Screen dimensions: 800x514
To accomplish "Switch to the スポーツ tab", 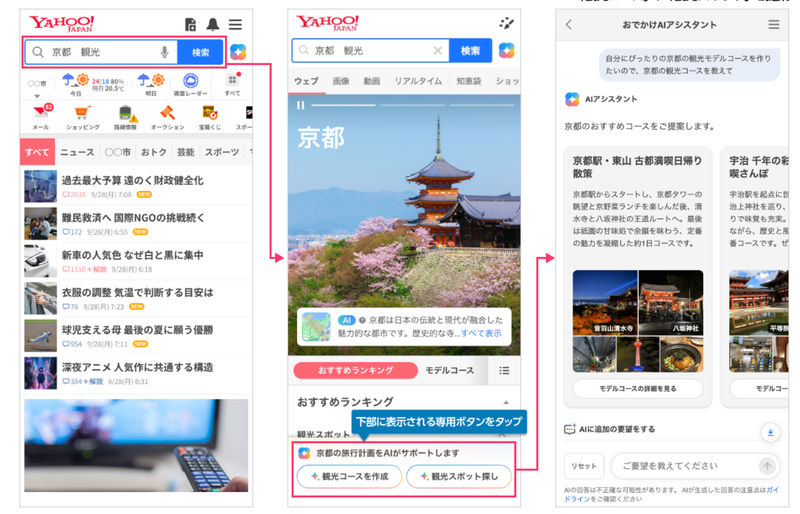I will click(222, 152).
